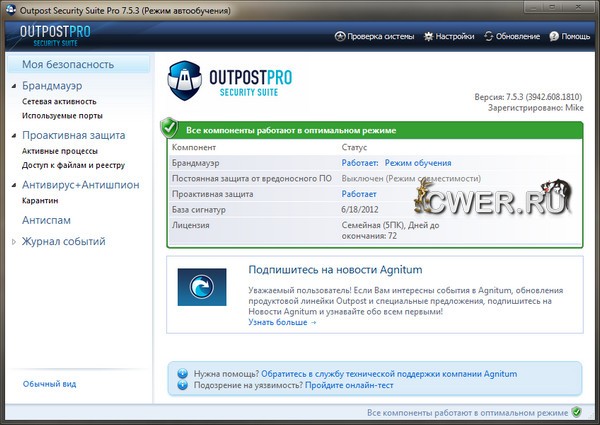The image size is (600, 425).
Task: Switch to Обычный вид
Action: [x=50, y=384]
